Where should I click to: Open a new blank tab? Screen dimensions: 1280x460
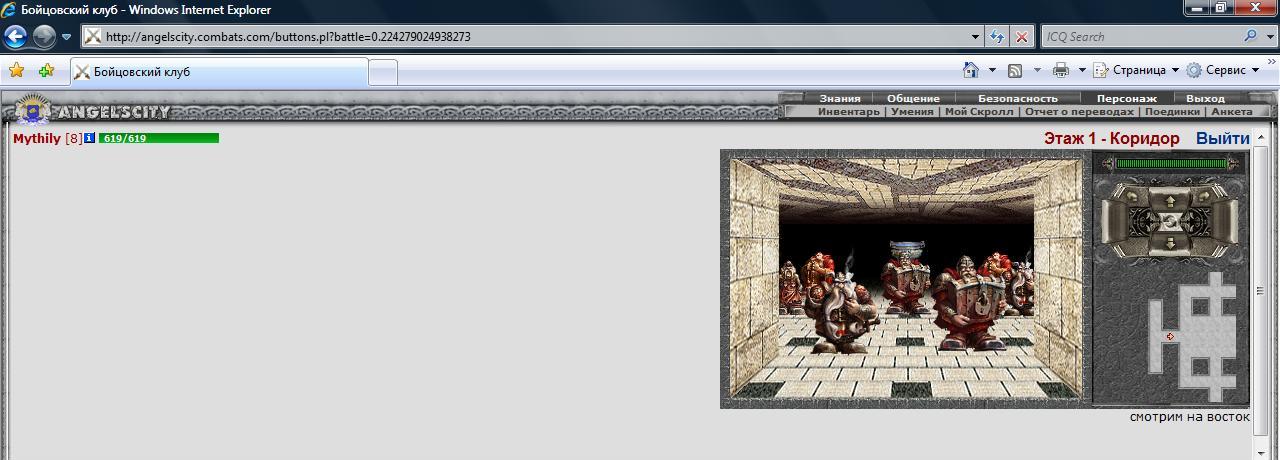383,73
